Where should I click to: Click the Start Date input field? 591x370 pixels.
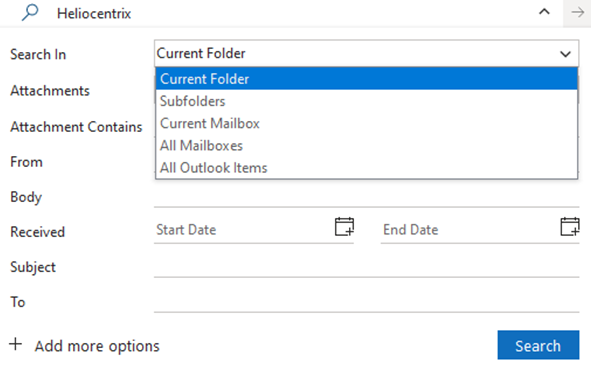tap(243, 230)
